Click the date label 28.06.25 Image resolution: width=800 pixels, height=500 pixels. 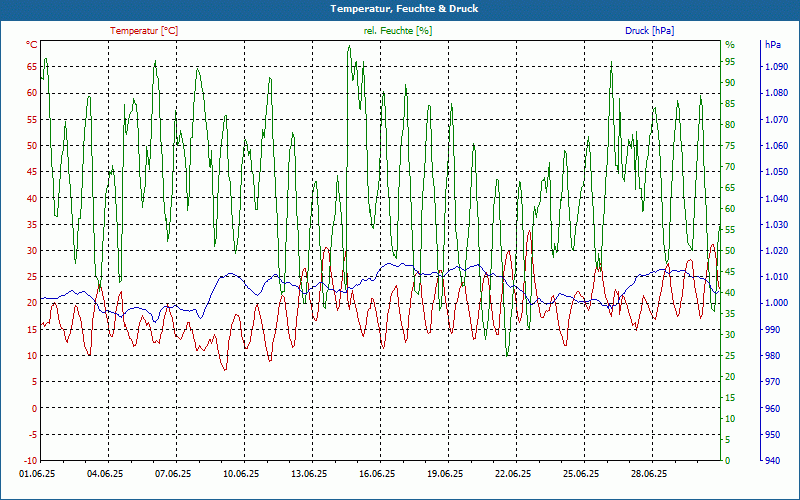[649, 474]
